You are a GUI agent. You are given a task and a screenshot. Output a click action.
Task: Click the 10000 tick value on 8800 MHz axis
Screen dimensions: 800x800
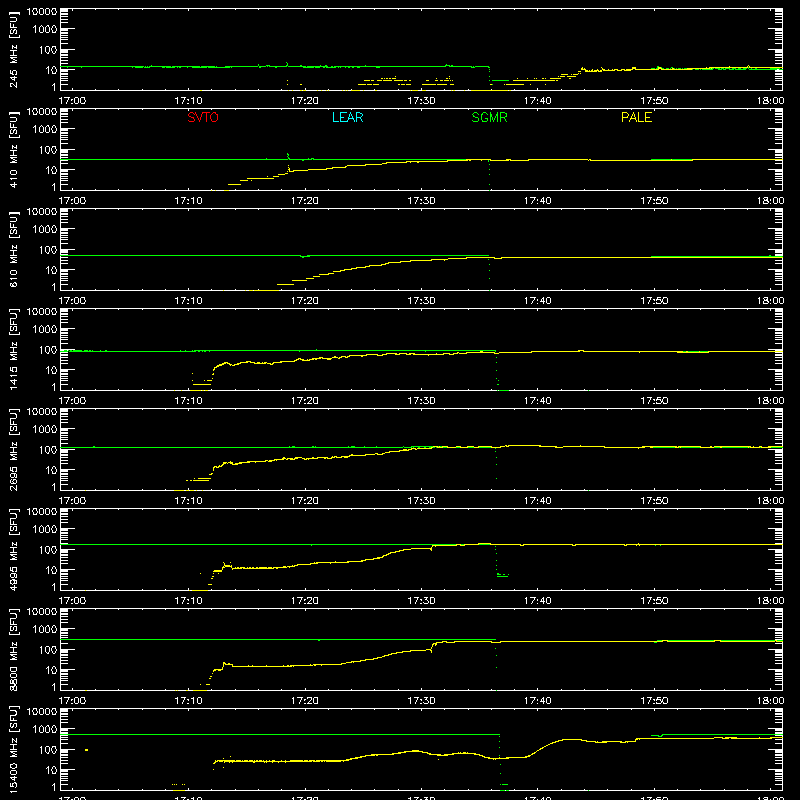(x=42, y=612)
